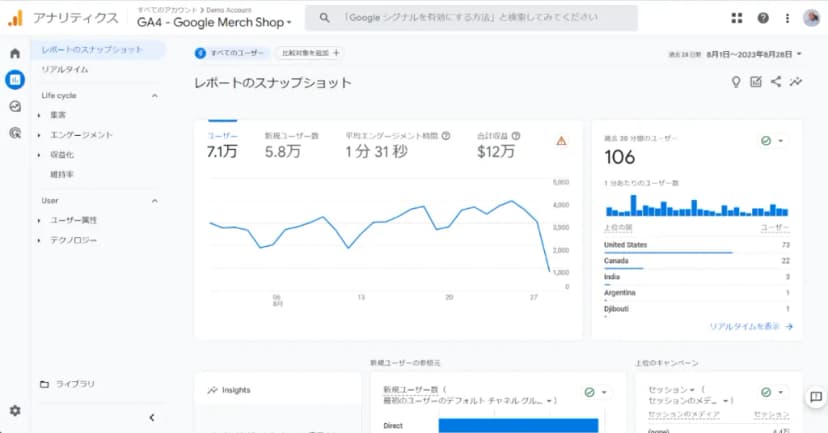Click the United States country row

coord(697,247)
